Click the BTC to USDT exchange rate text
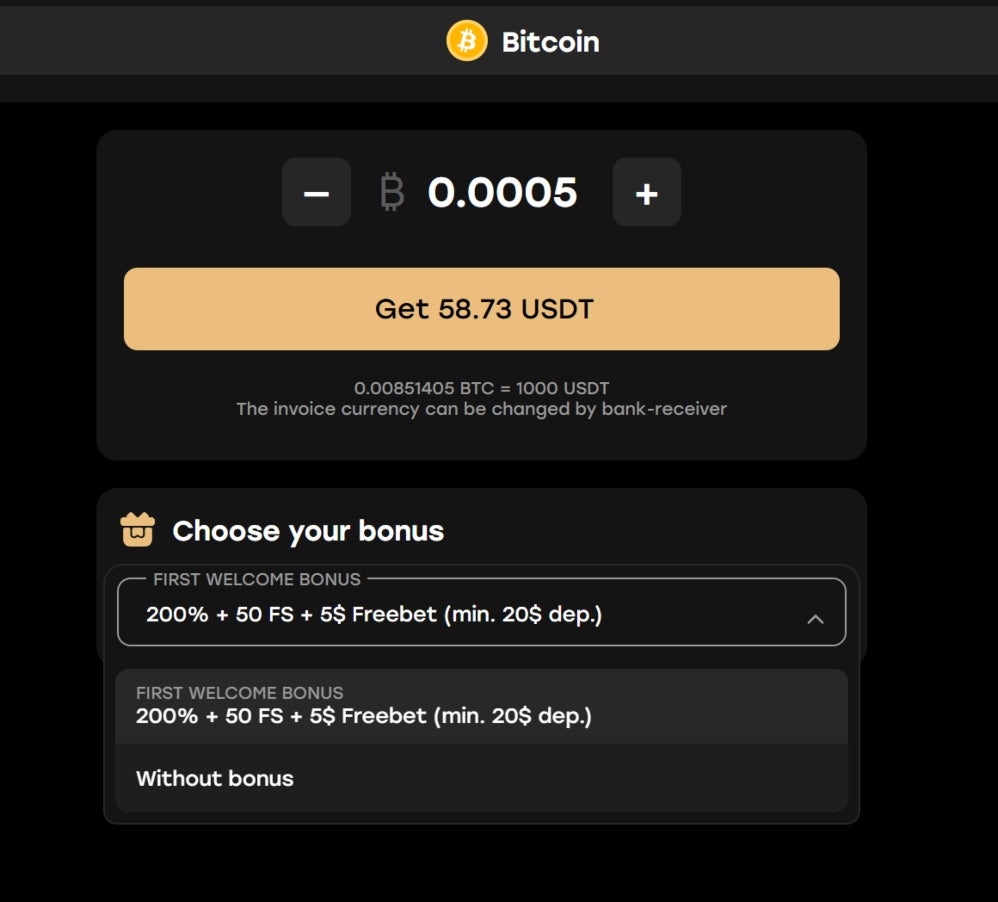Image resolution: width=998 pixels, height=902 pixels. (x=482, y=388)
